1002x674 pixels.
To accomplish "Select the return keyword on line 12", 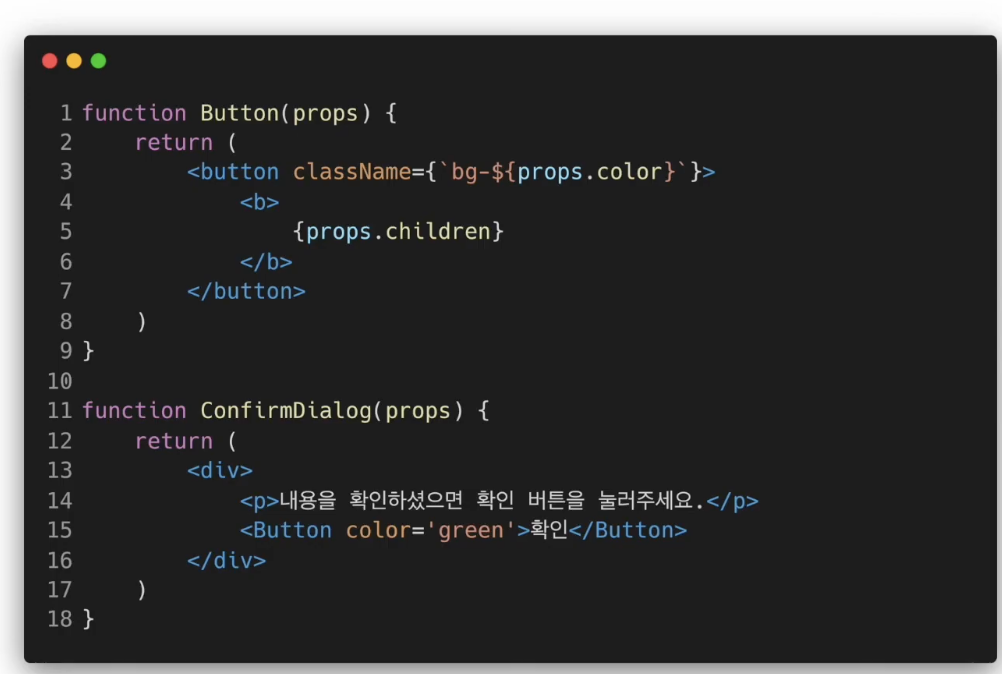I will click(174, 440).
